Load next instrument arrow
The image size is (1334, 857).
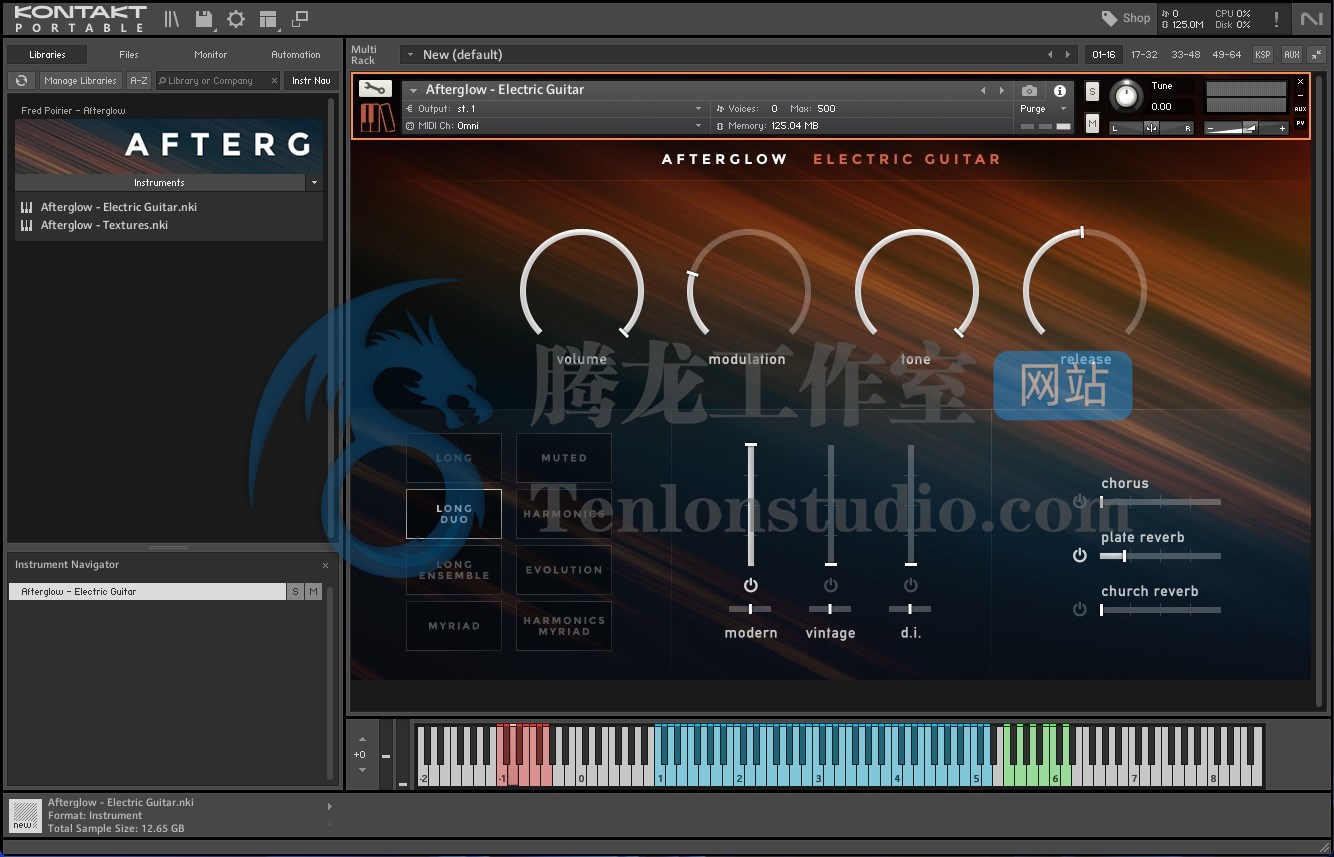point(1002,91)
